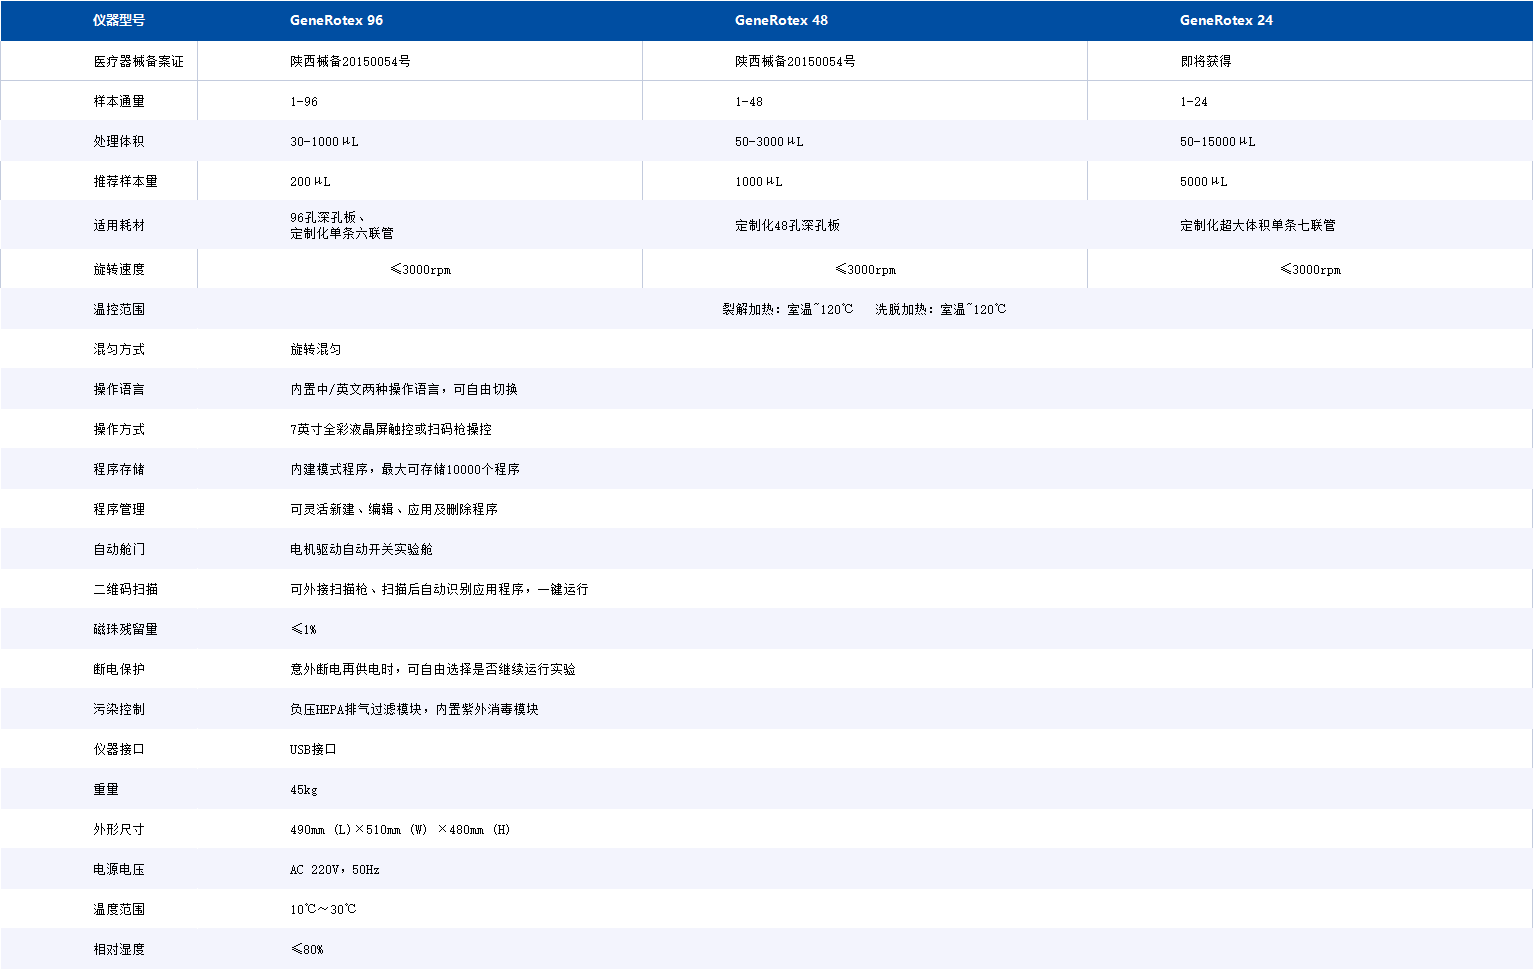Viewport: 1533px width, 969px height.
Task: Click the '旋转速度' row label
Action: point(119,269)
